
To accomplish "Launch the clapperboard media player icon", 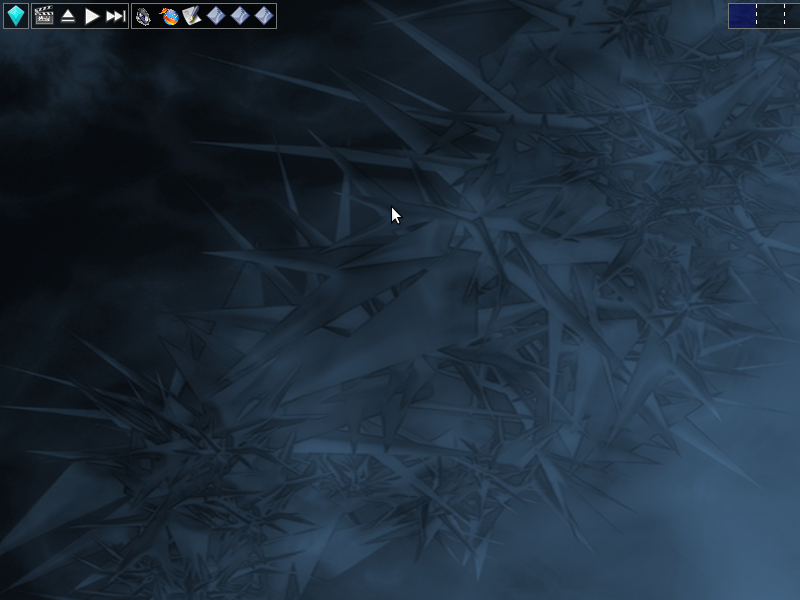I will tap(44, 16).
